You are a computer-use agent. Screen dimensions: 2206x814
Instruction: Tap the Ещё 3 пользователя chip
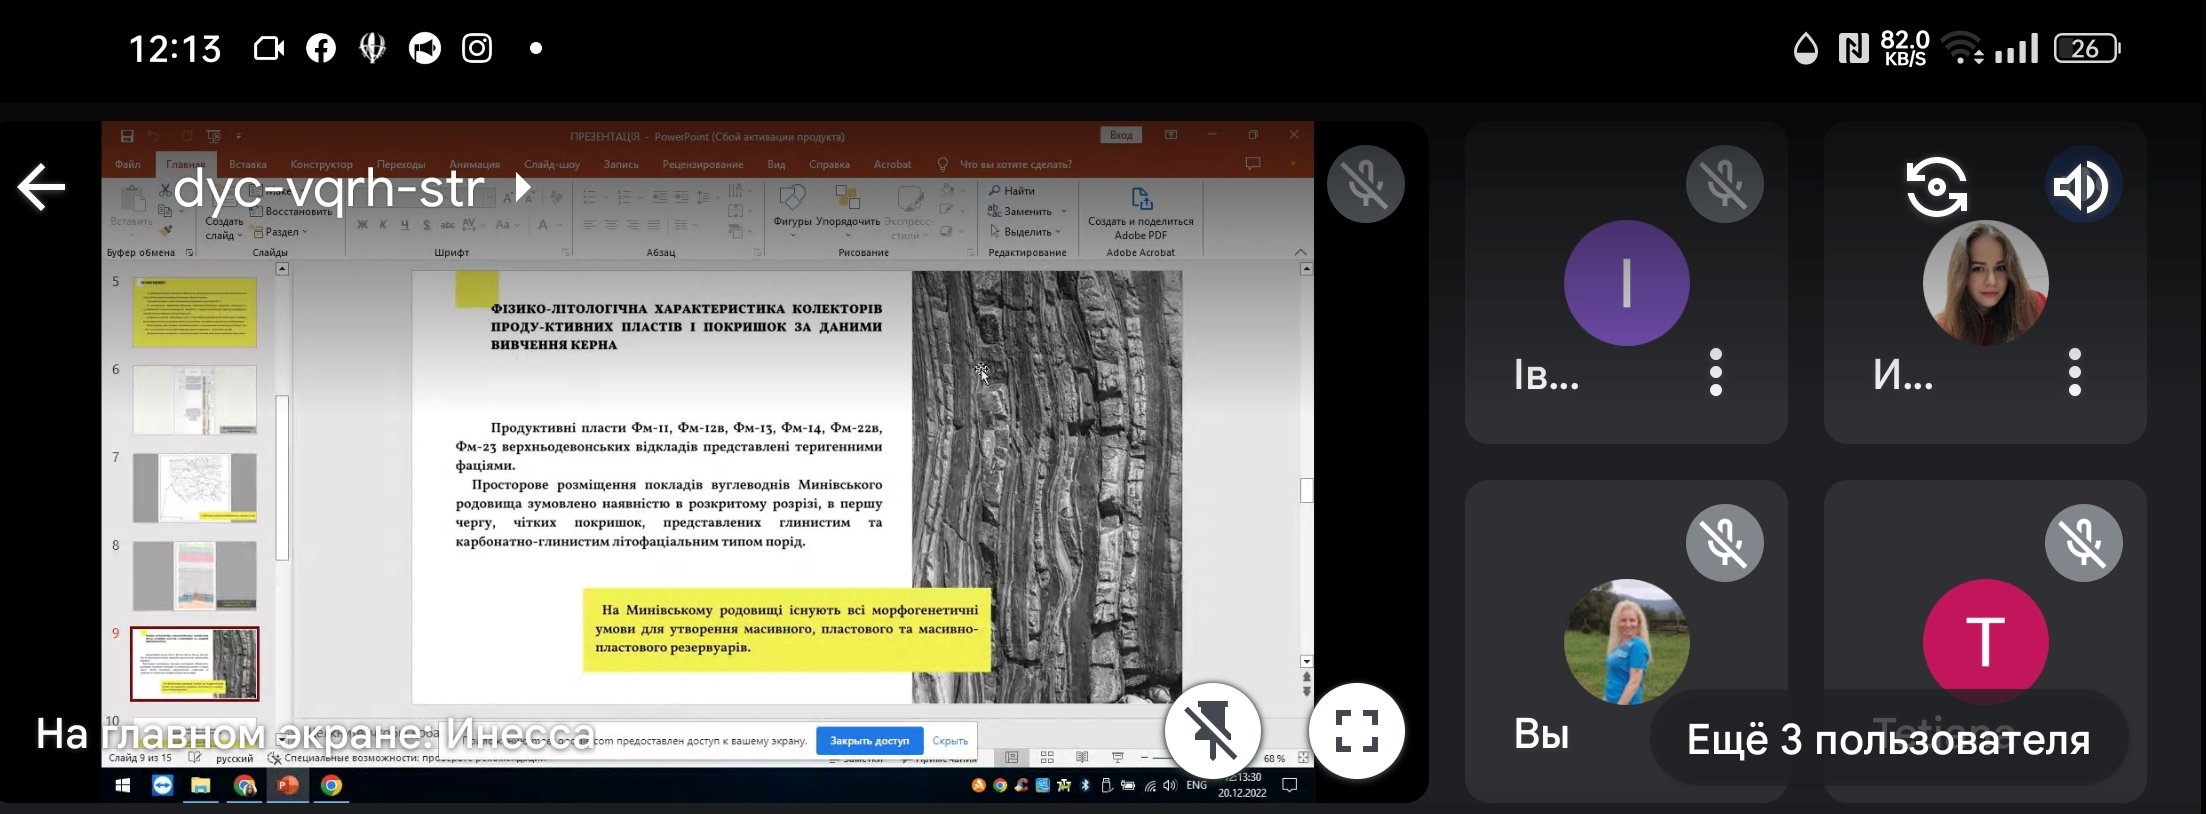(1888, 740)
